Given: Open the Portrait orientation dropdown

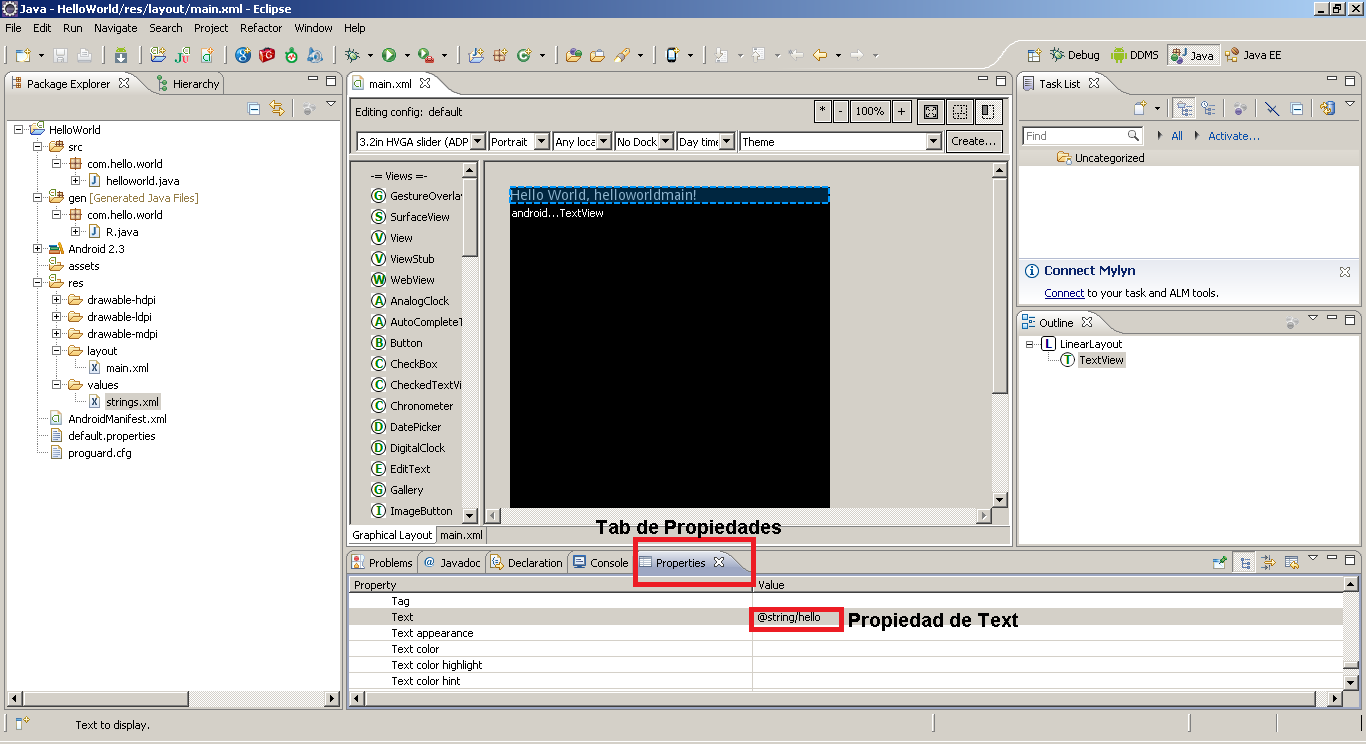Looking at the screenshot, I should (x=518, y=142).
